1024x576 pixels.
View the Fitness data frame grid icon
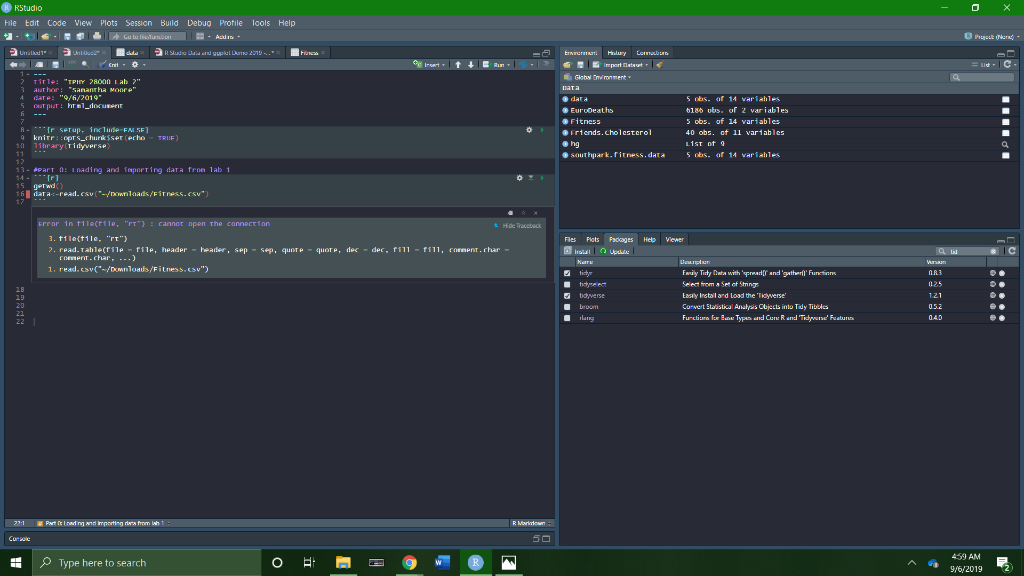click(1006, 121)
